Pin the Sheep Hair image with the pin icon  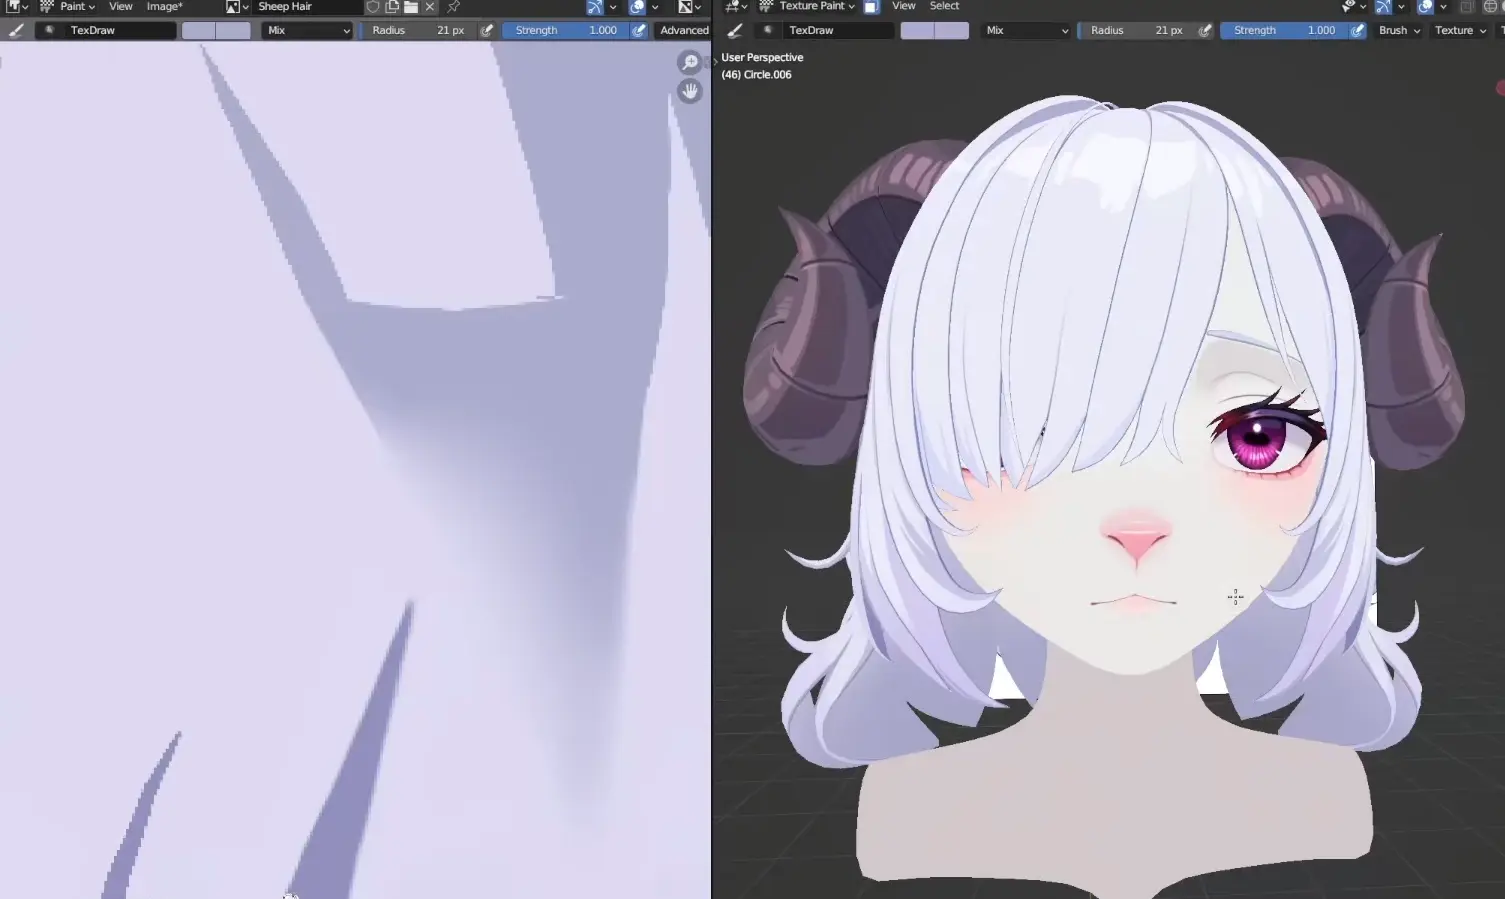tap(454, 7)
